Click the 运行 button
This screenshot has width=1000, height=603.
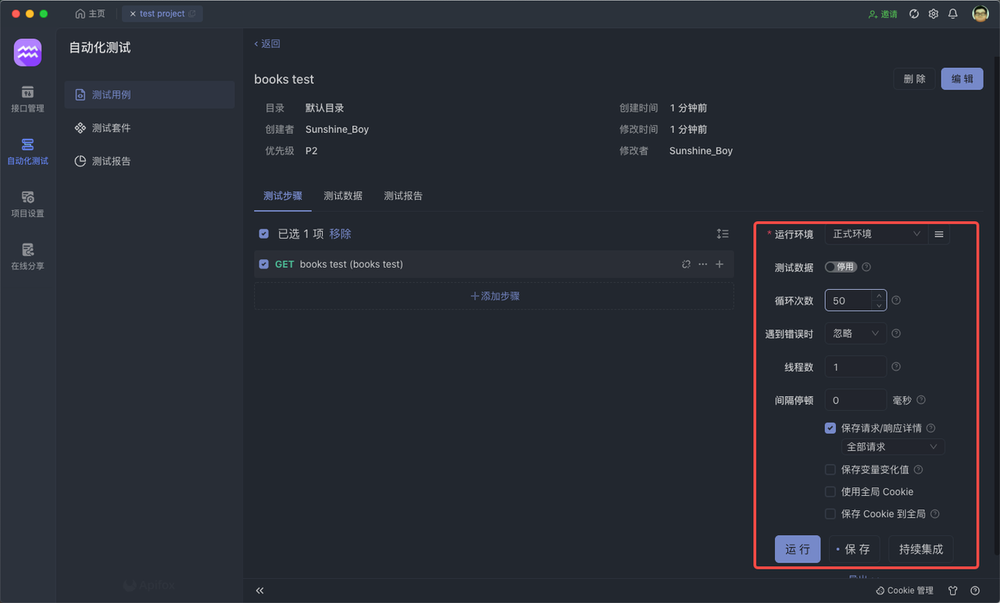[x=797, y=549]
